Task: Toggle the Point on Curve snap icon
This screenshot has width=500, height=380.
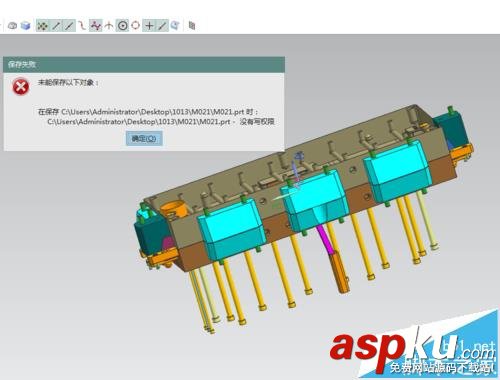Action: (x=162, y=26)
